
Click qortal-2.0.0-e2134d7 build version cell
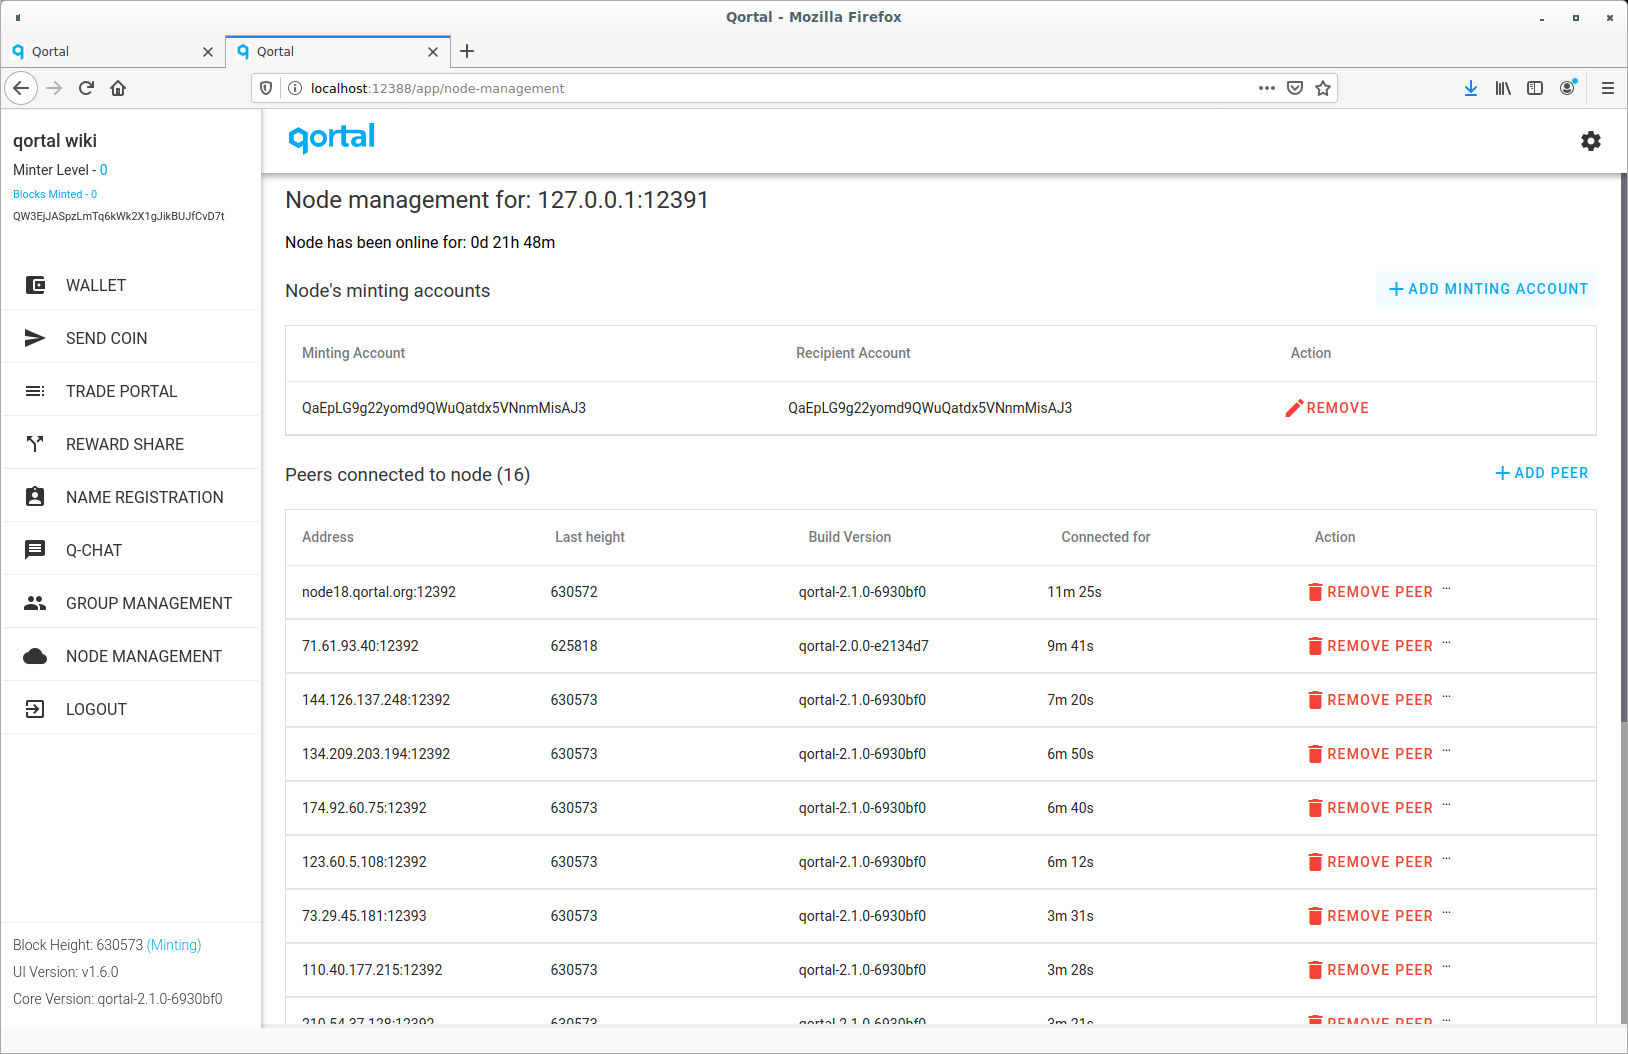point(864,646)
